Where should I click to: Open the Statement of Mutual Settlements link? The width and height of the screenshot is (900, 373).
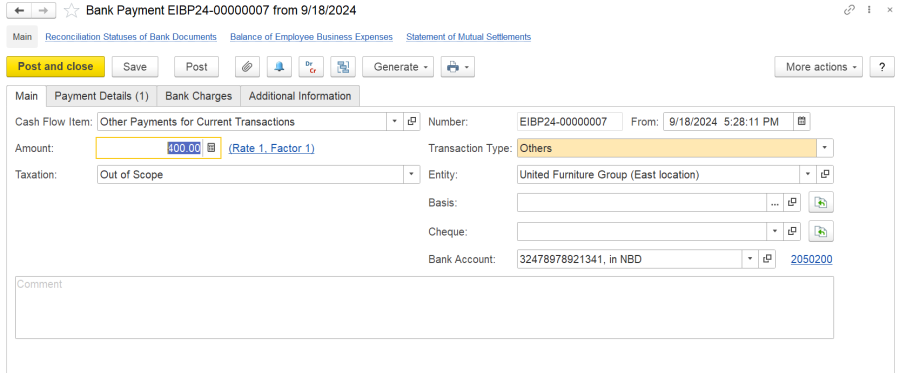point(468,37)
